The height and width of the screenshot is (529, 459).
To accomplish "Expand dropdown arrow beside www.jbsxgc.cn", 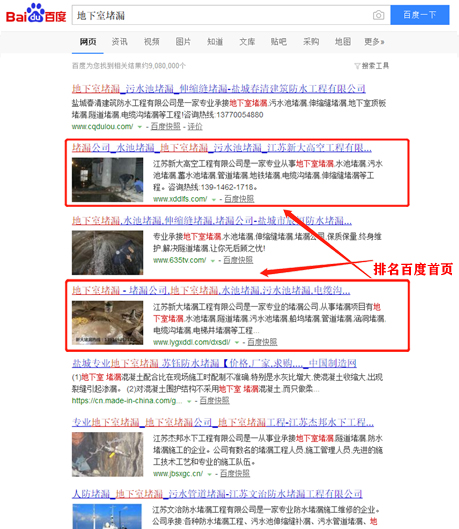I will 209,474.
